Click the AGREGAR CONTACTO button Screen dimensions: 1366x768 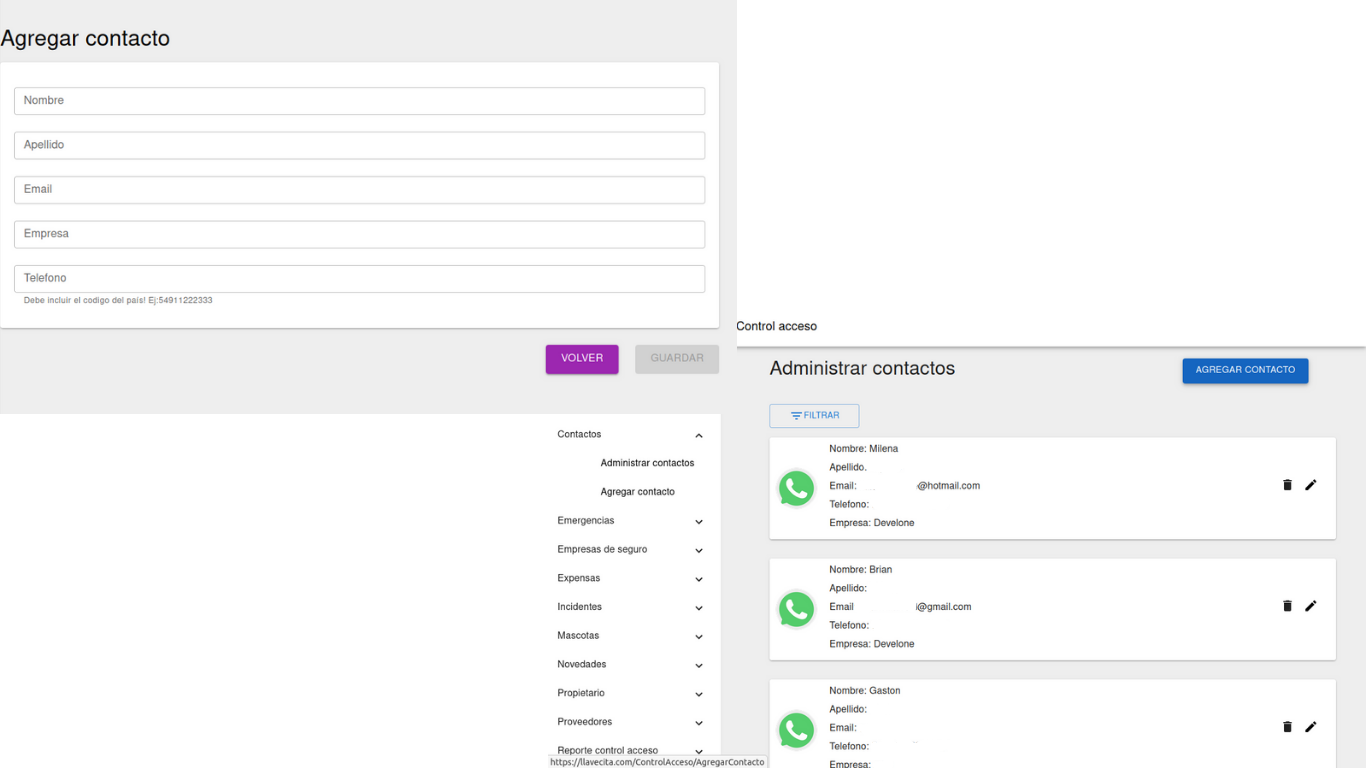[1245, 370]
